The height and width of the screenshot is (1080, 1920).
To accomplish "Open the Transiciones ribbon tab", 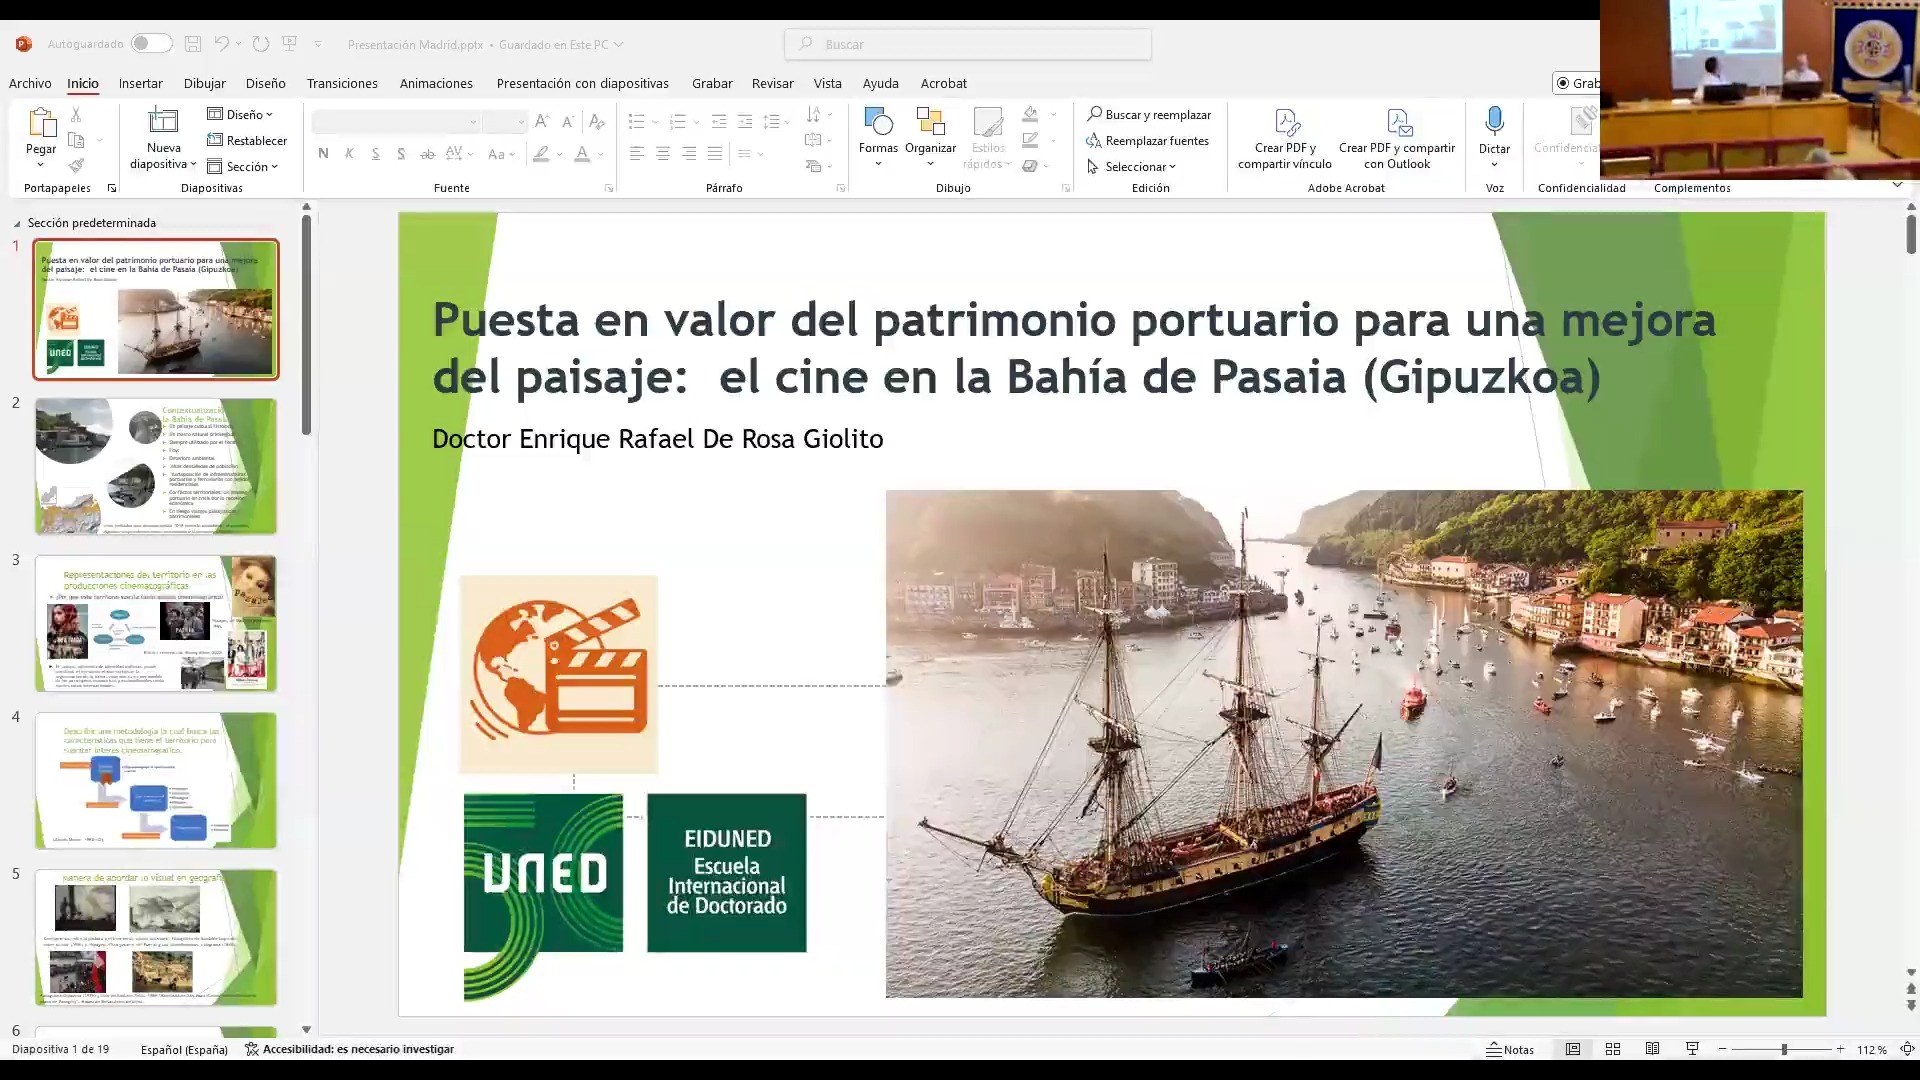I will pos(342,83).
